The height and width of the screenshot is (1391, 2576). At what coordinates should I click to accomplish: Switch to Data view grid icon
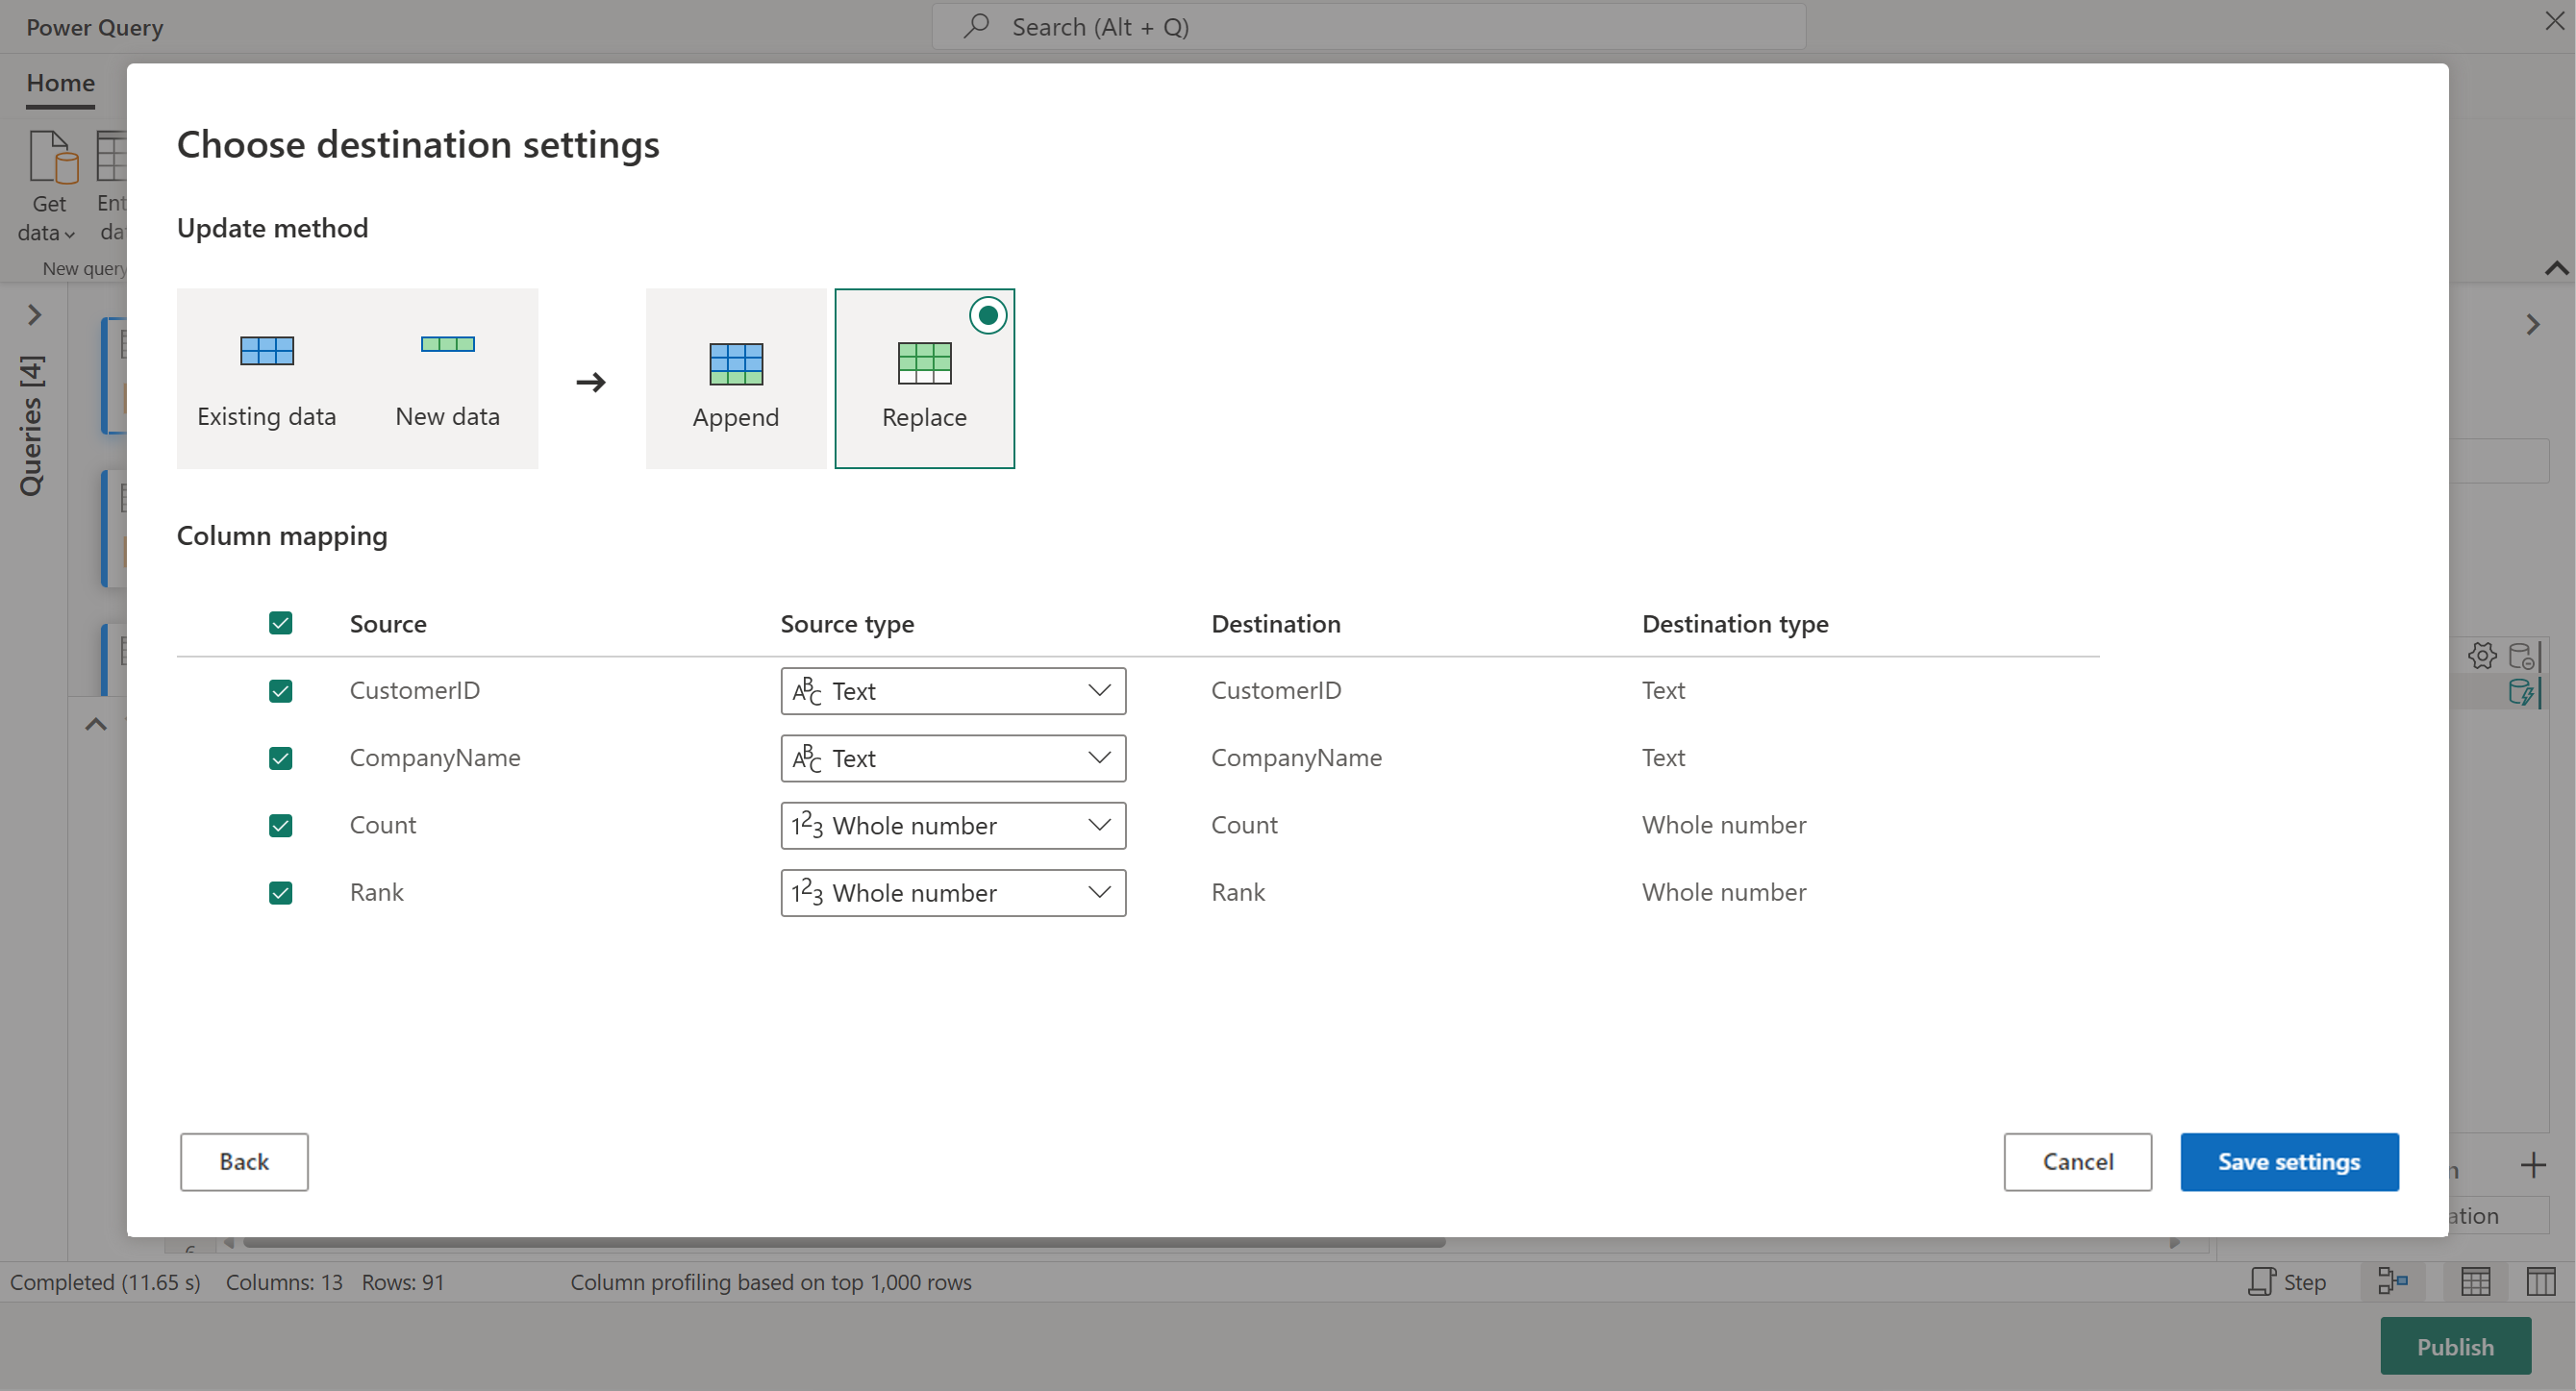tap(2475, 1281)
